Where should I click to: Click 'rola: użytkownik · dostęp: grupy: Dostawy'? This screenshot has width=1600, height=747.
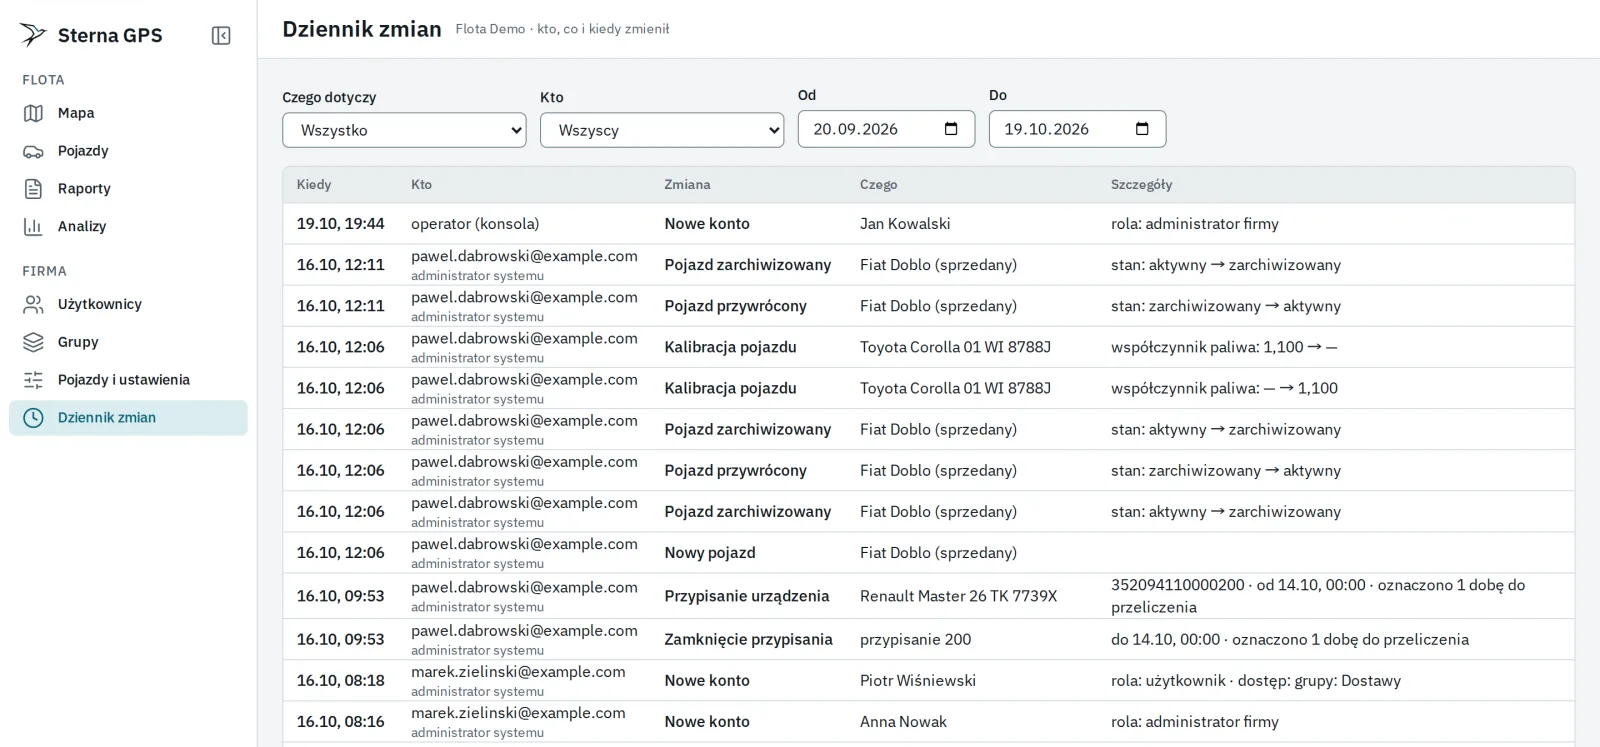(1255, 681)
